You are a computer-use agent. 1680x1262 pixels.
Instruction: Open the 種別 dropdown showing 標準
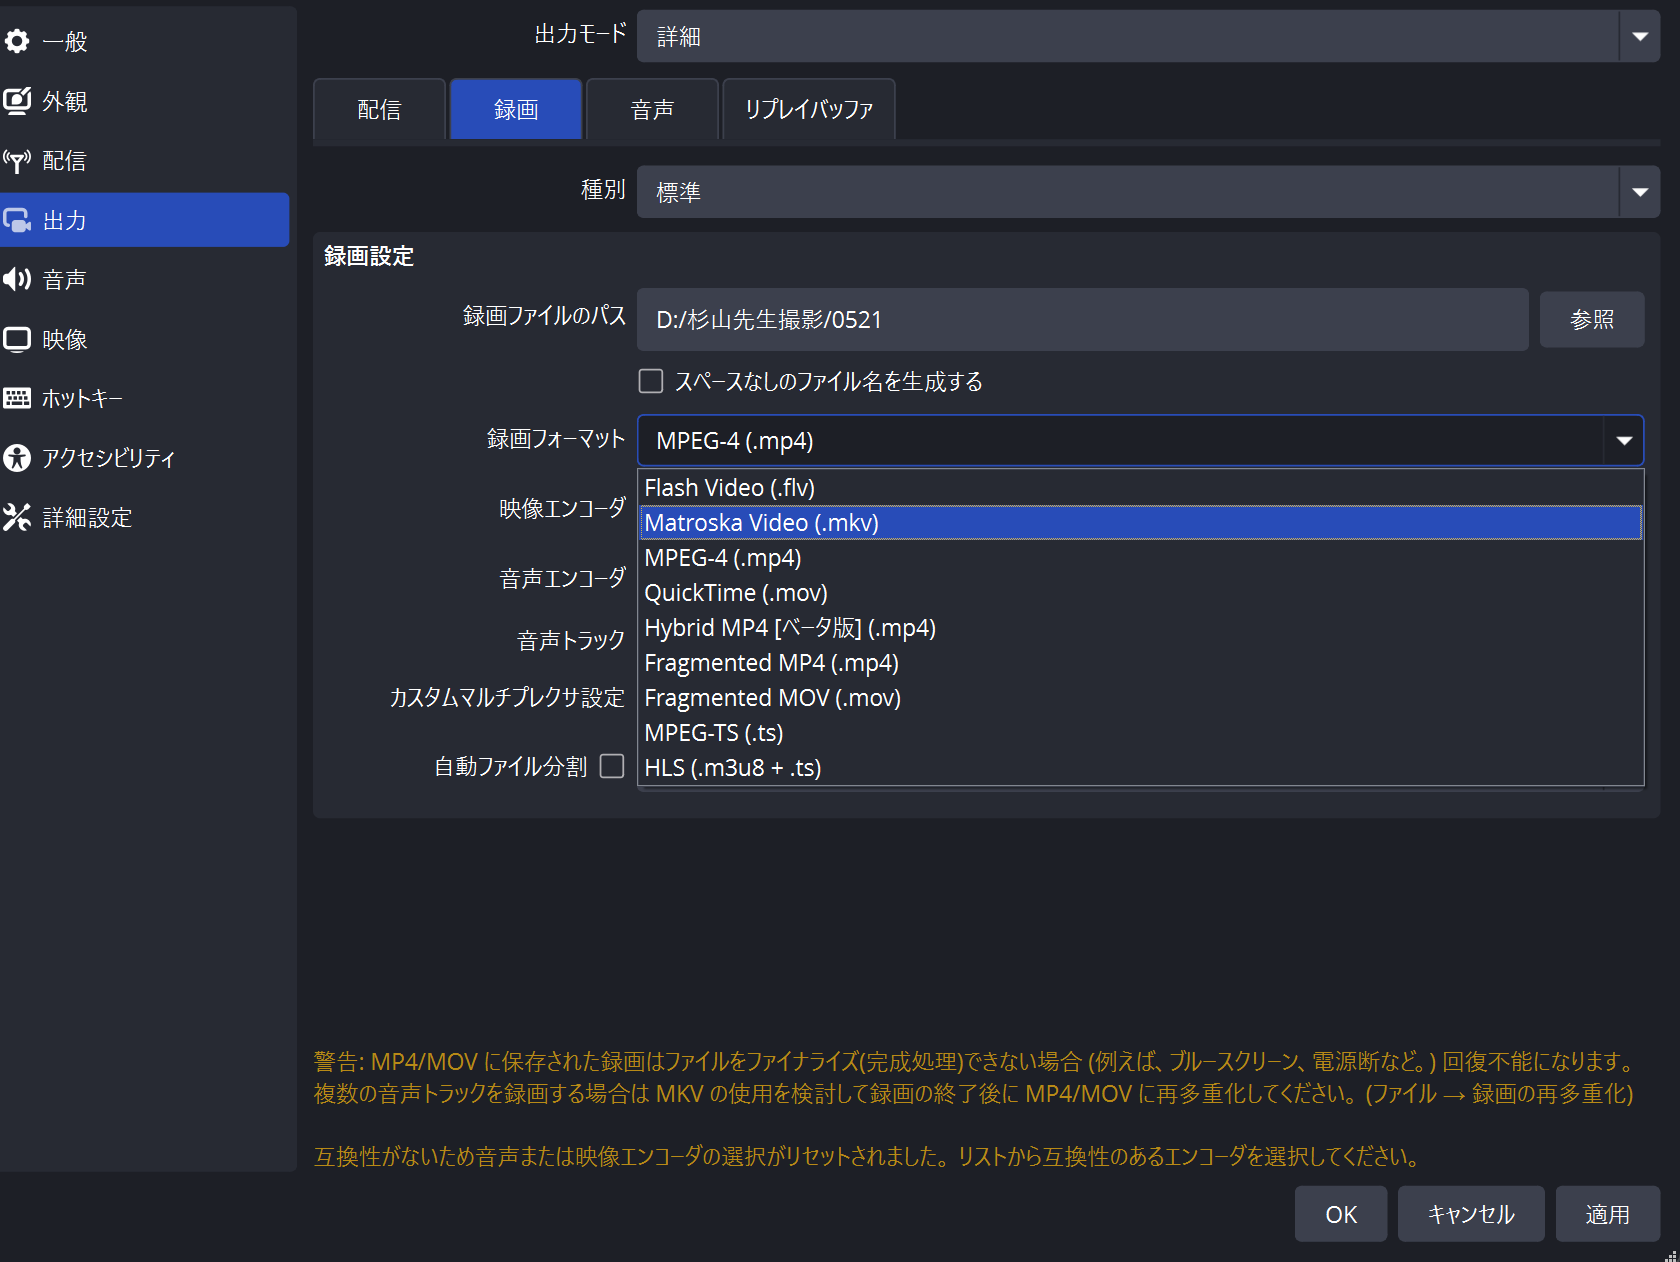click(1639, 192)
